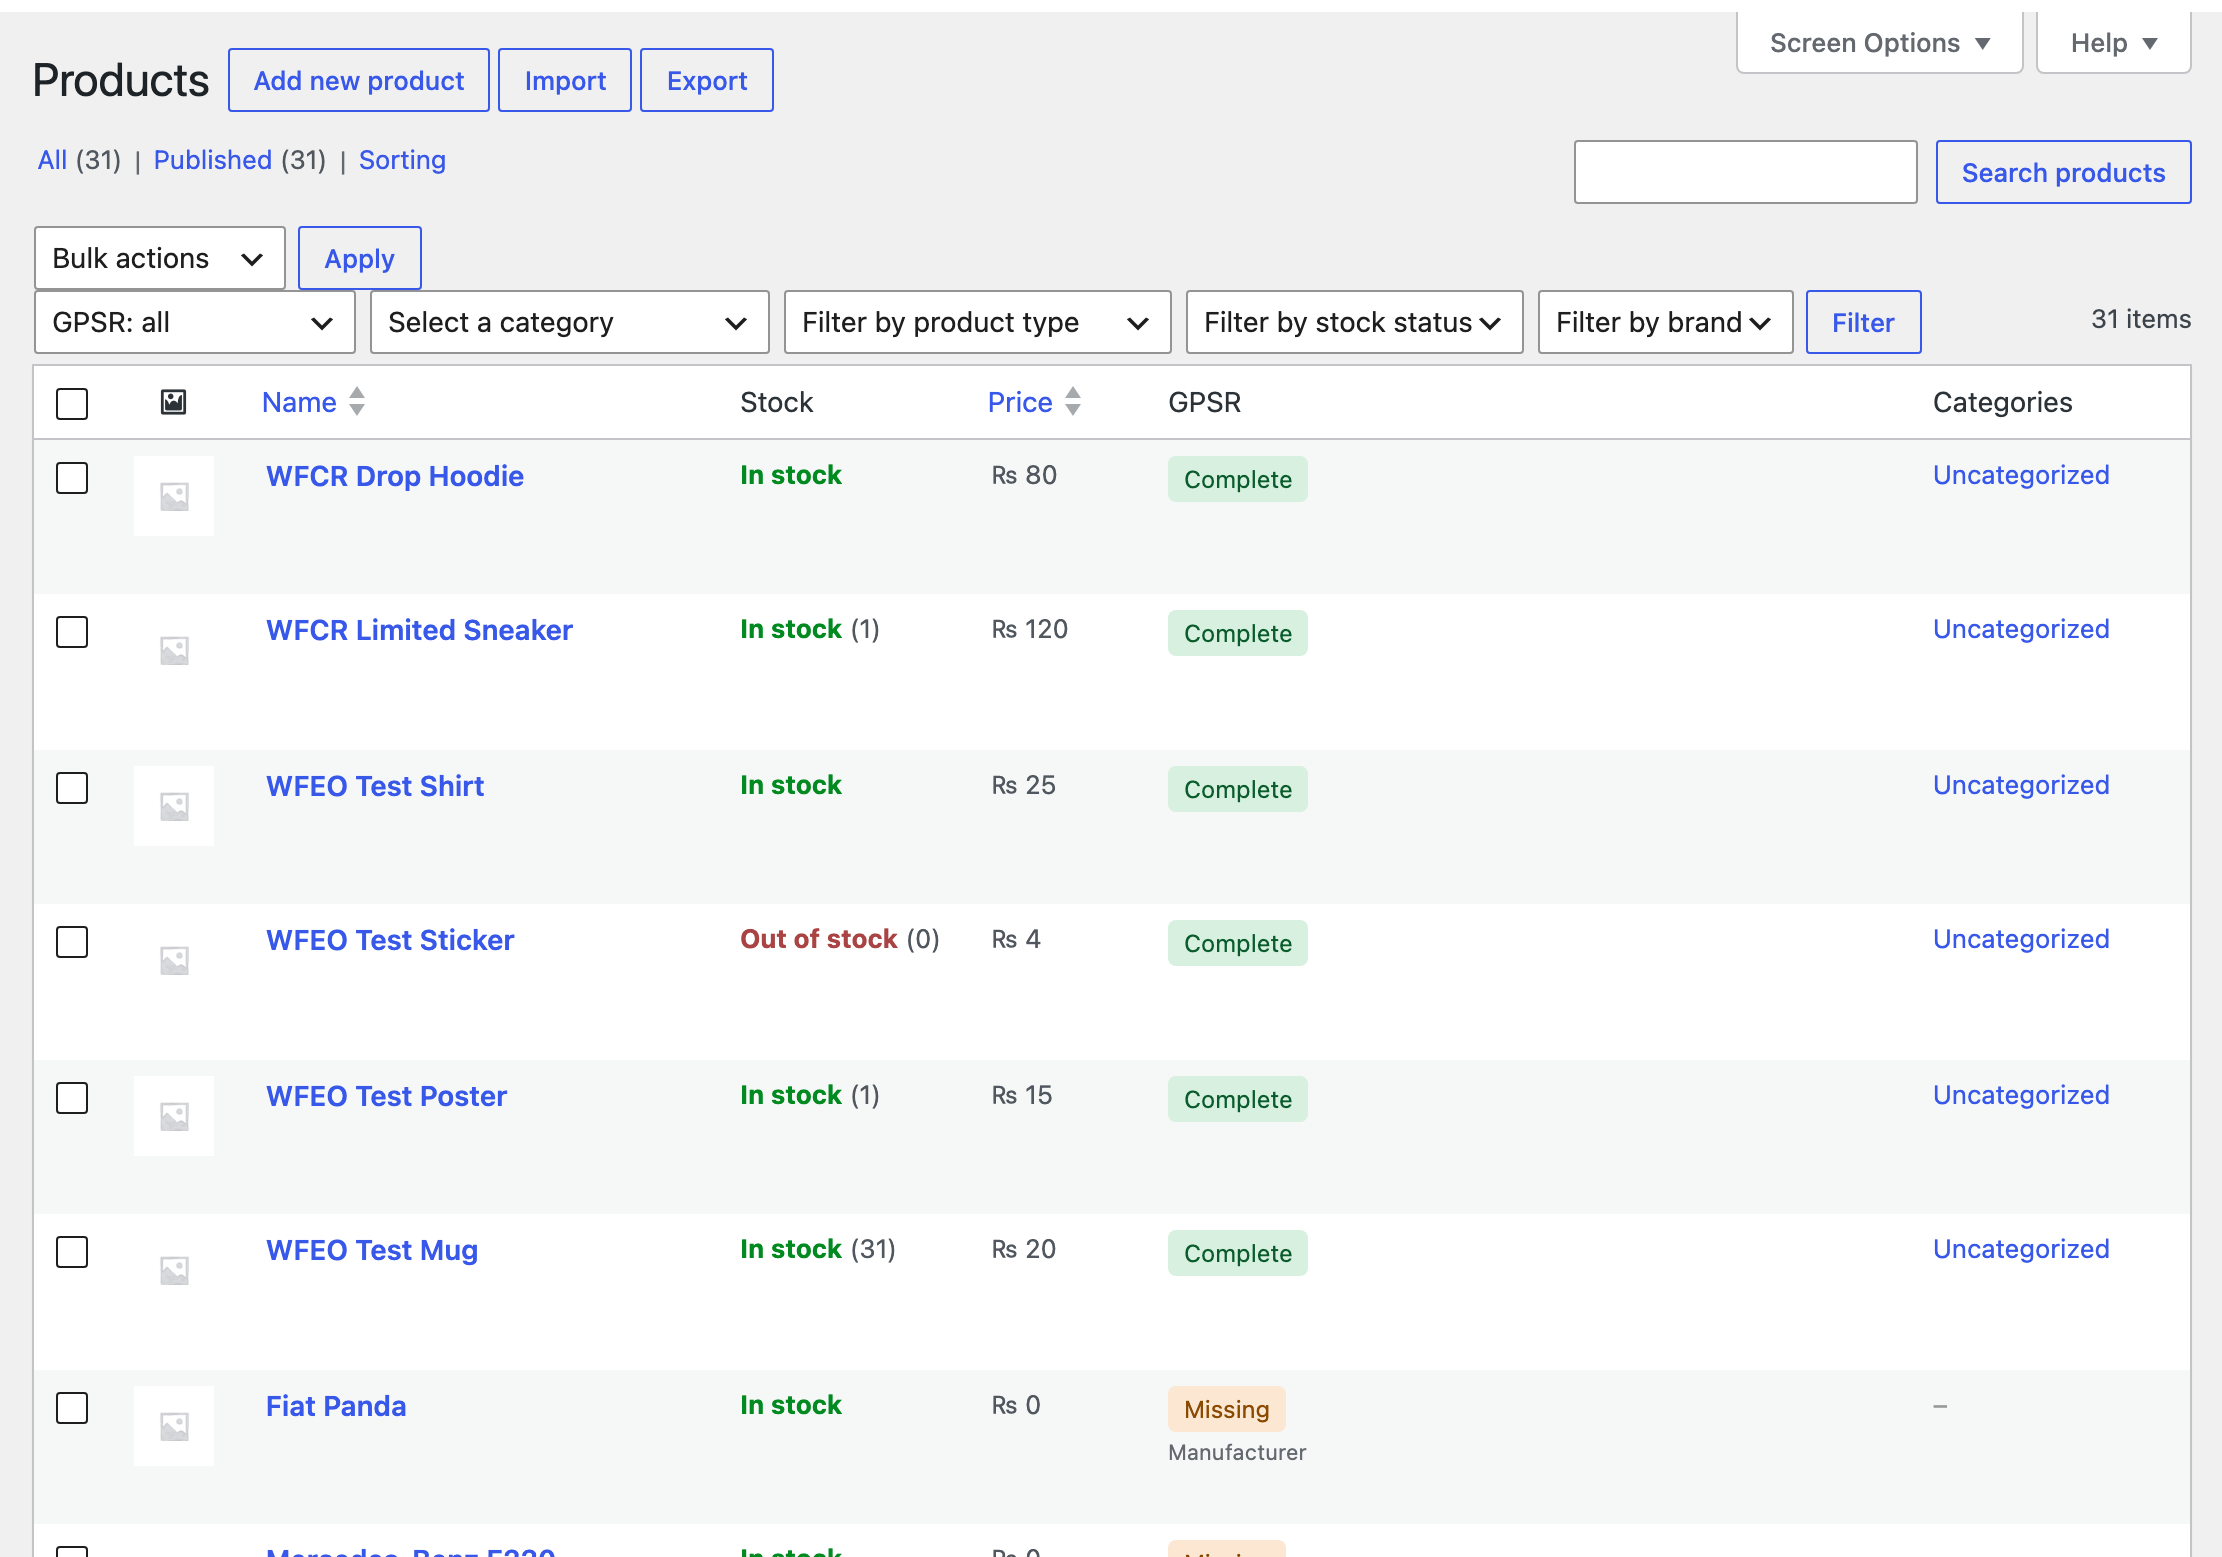The height and width of the screenshot is (1557, 2222).
Task: Check the WFEO Test Mug row checkbox
Action: tap(72, 1252)
